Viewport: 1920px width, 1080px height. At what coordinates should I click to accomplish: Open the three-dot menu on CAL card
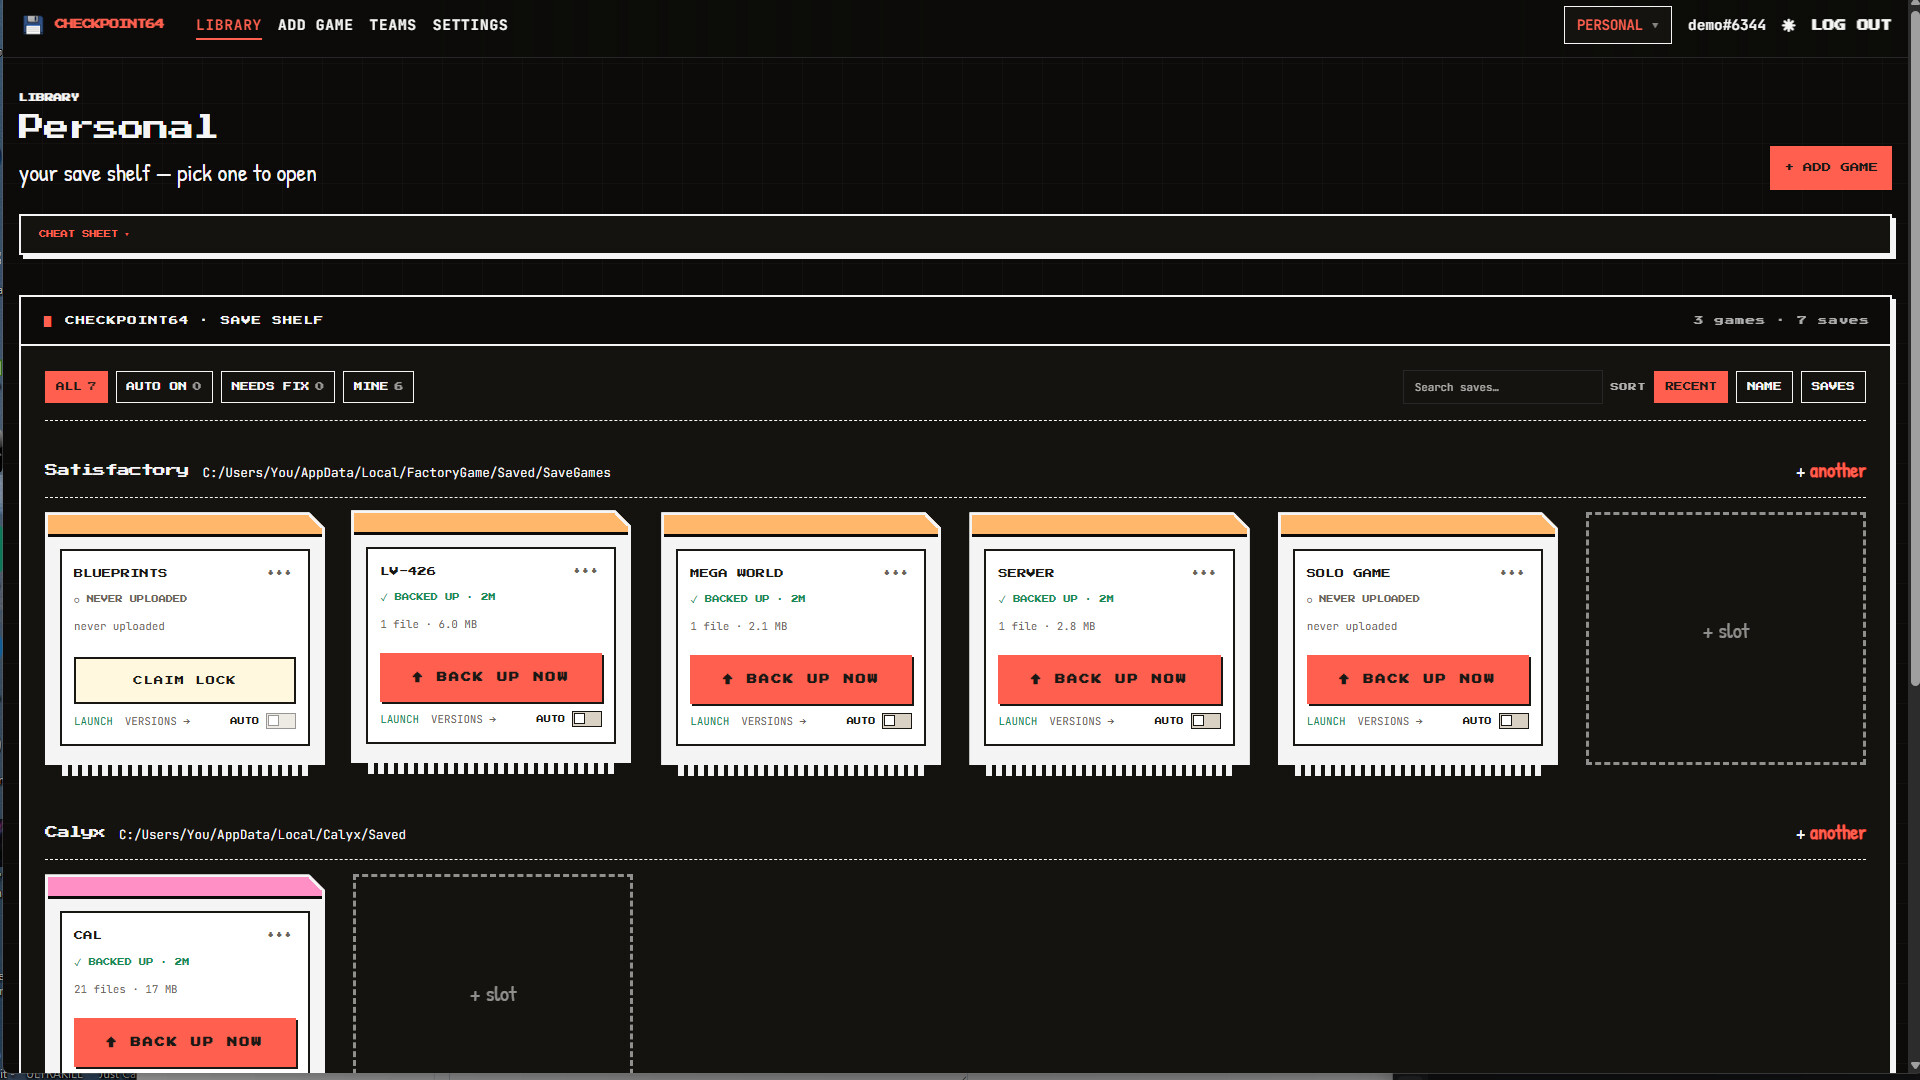point(279,935)
